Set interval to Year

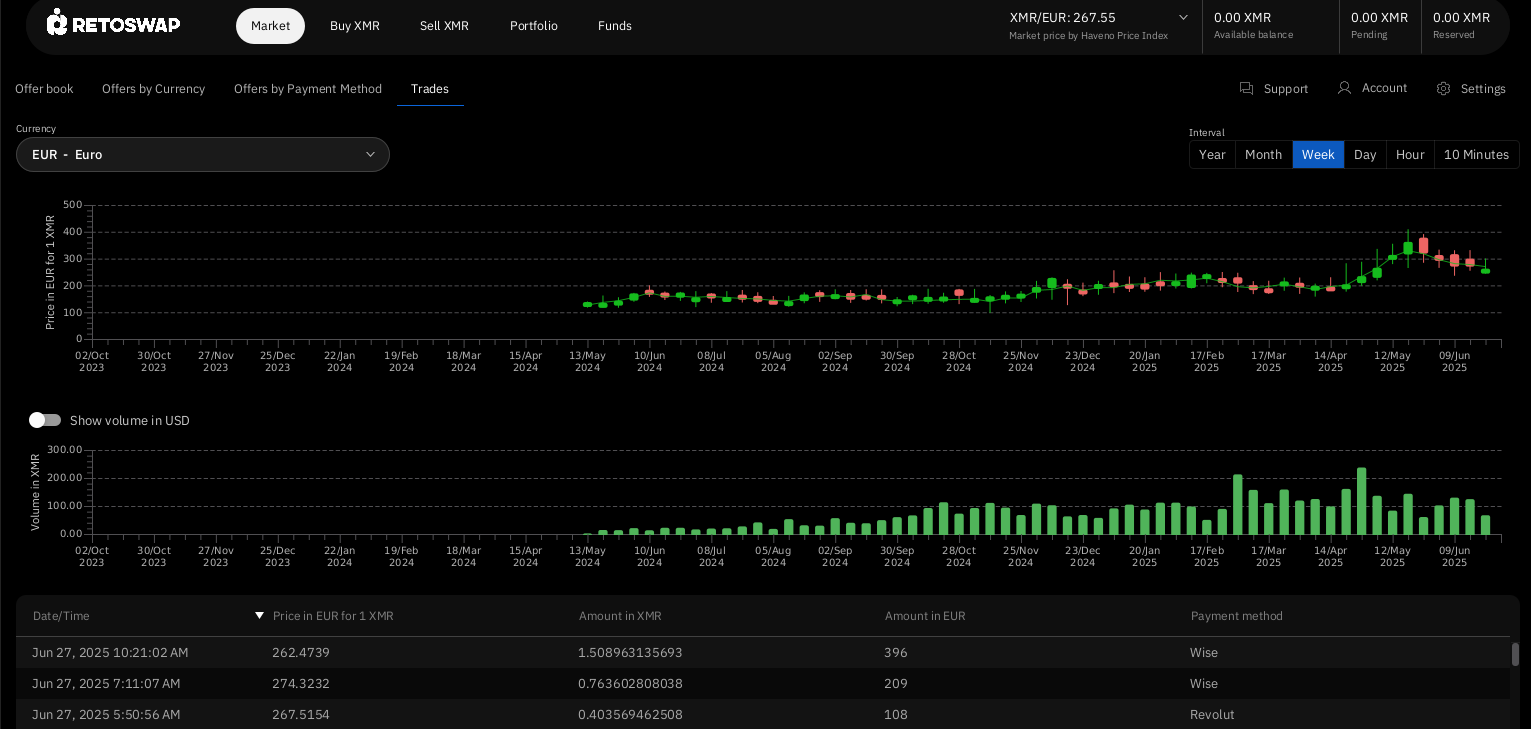pyautogui.click(x=1212, y=154)
